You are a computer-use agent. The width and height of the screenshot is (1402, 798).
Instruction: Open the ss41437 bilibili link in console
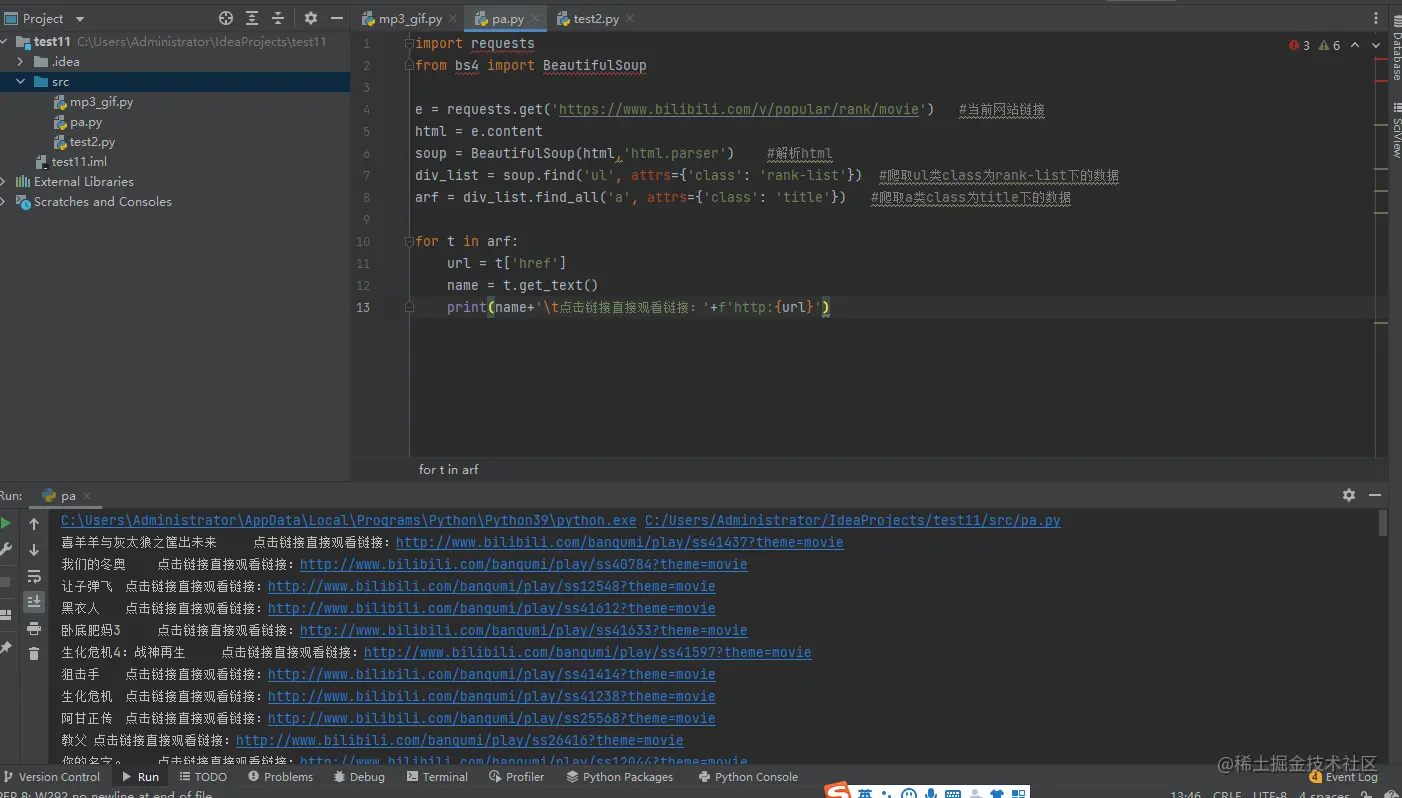[620, 542]
